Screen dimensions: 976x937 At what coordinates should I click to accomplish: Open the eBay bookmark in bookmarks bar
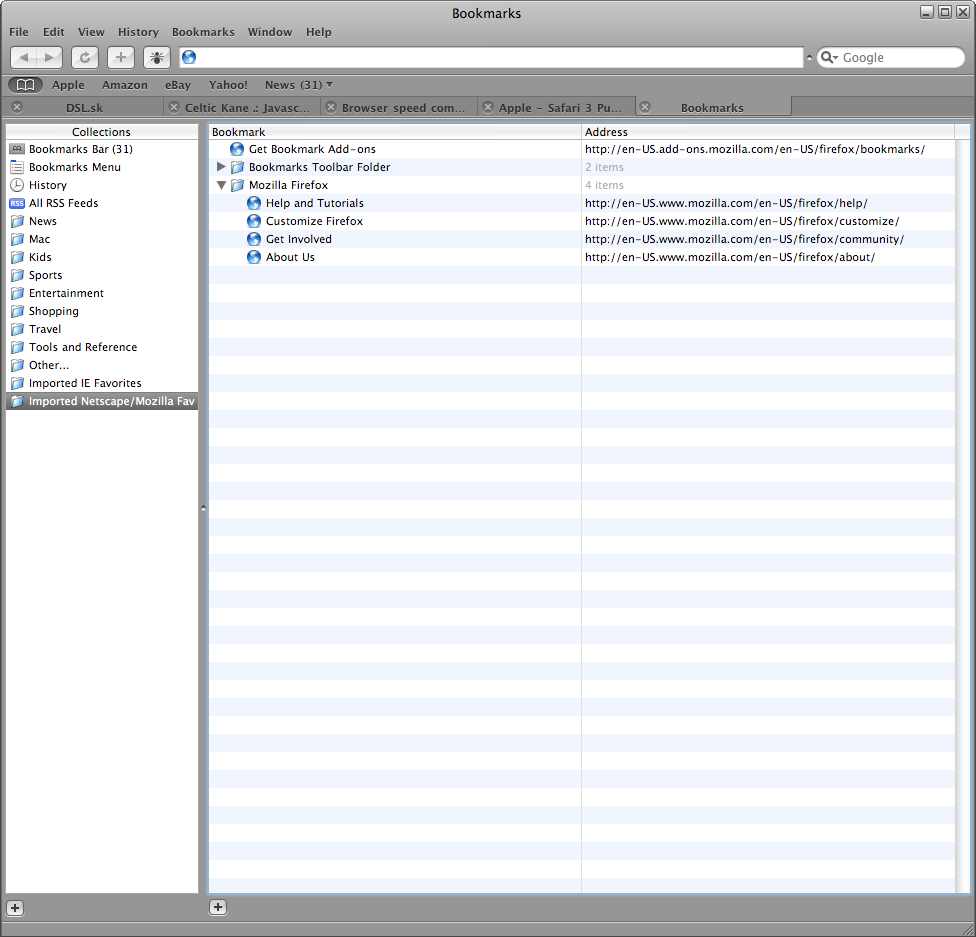177,85
